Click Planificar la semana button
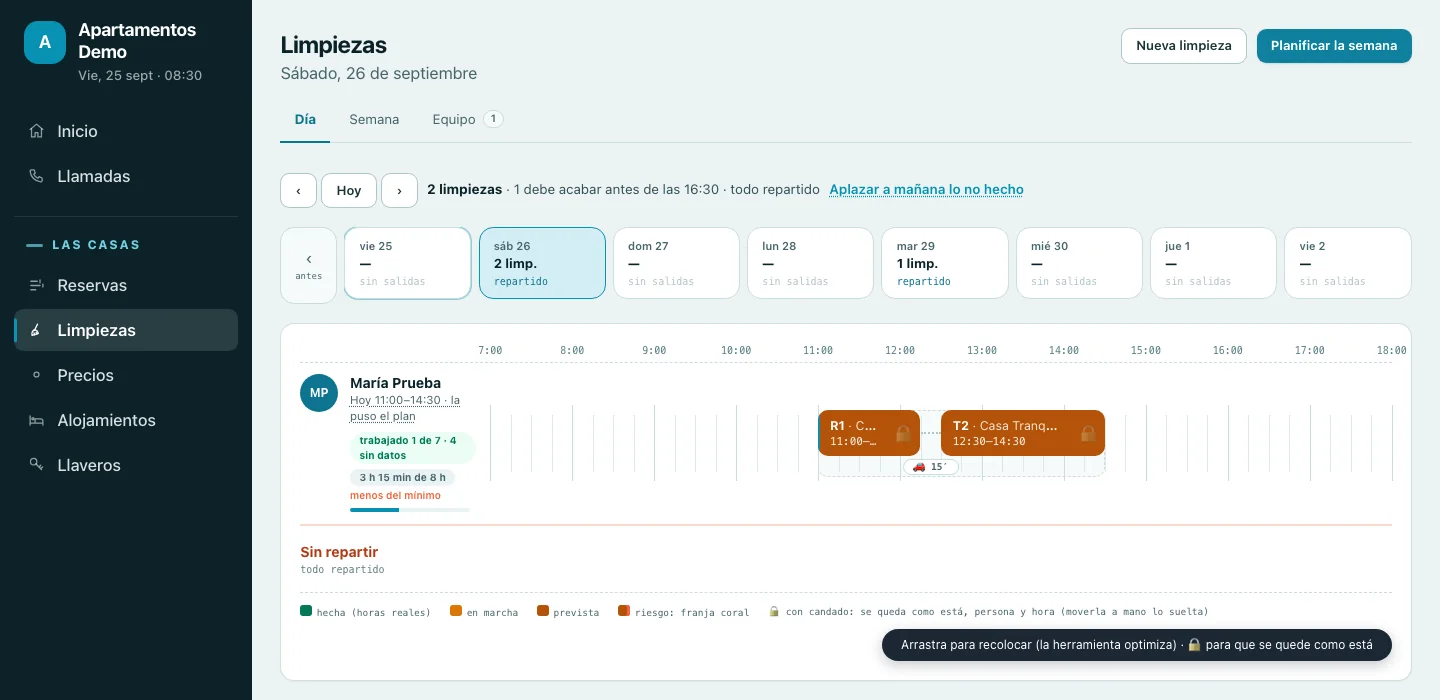 (1334, 45)
